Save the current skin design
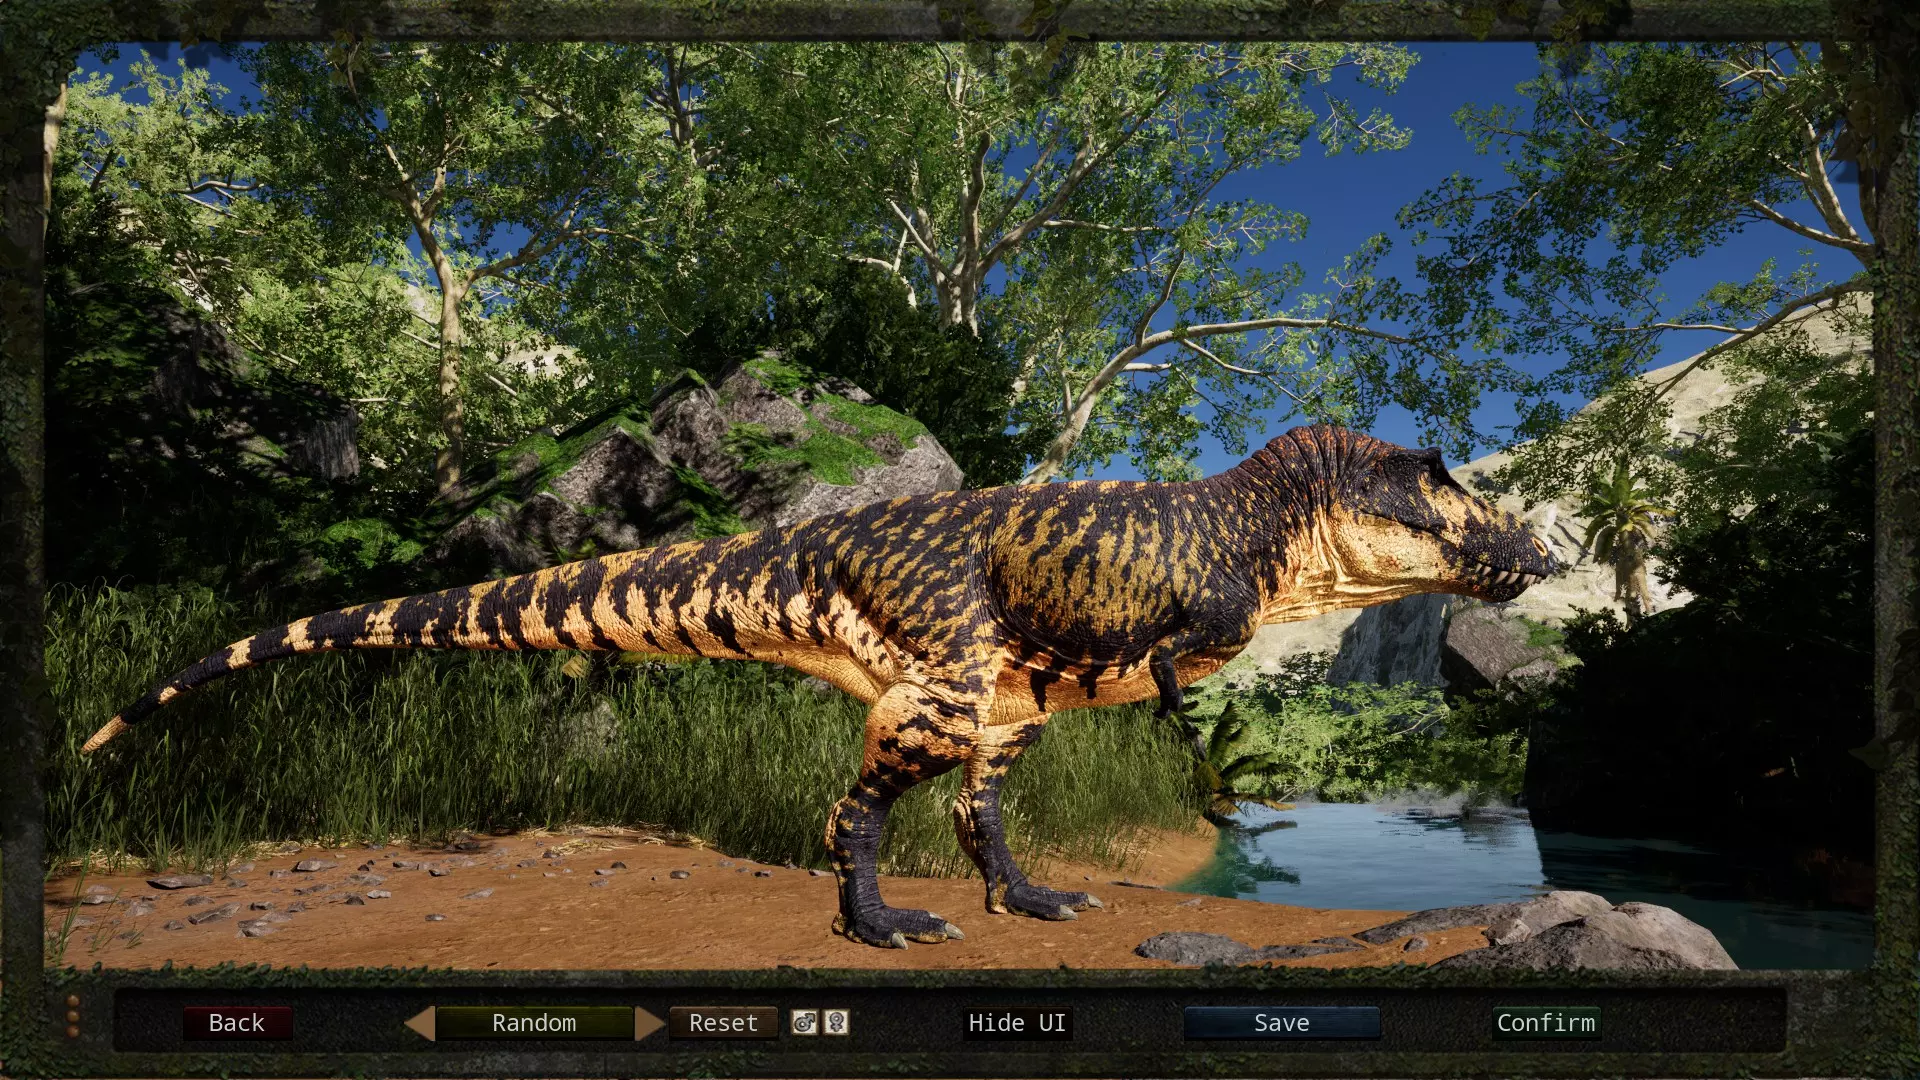The height and width of the screenshot is (1080, 1920). (1282, 1023)
